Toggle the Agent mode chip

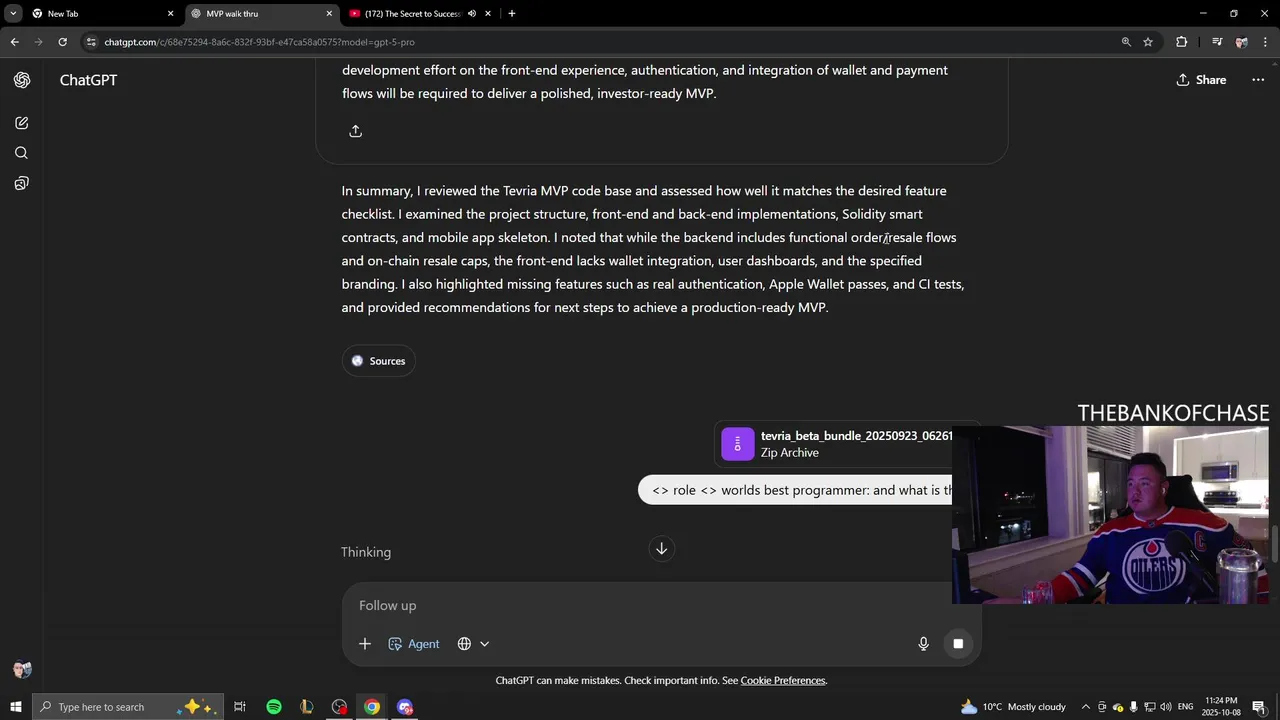tap(414, 644)
